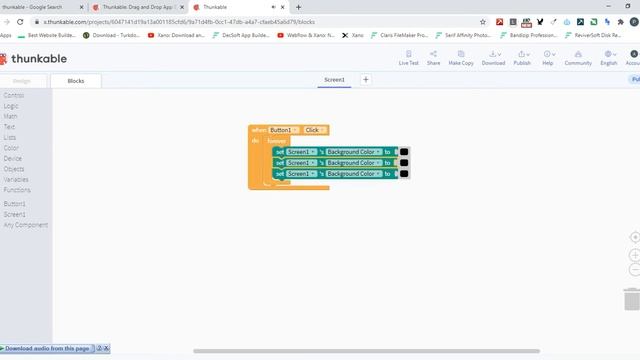Open the Math blocks category
This screenshot has width=640, height=360.
pyautogui.click(x=10, y=116)
